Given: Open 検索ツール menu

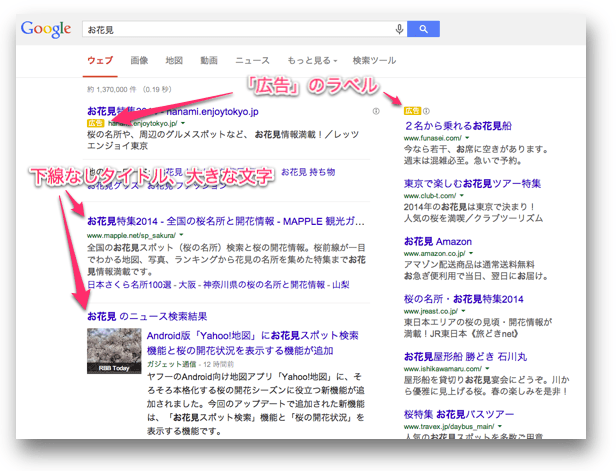Looking at the screenshot, I should coord(374,60).
